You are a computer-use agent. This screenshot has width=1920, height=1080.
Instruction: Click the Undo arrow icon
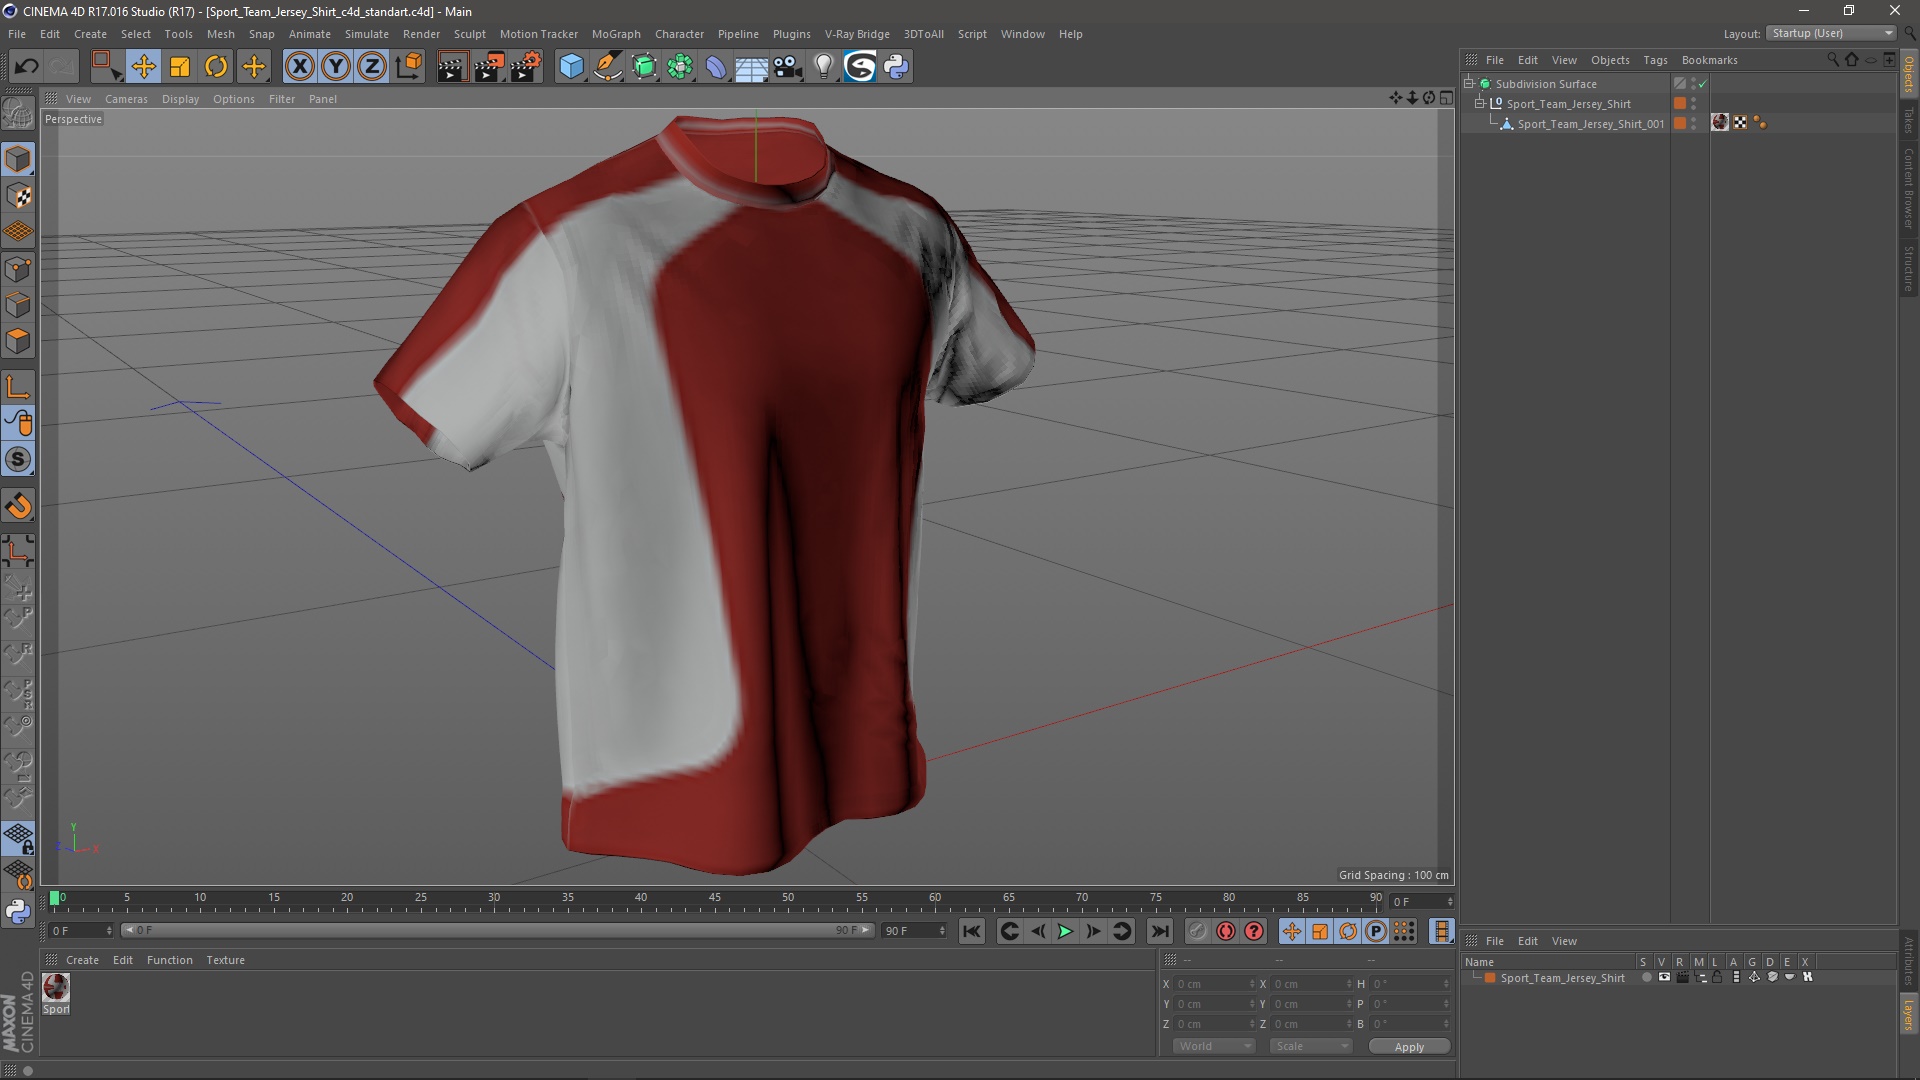coord(26,67)
